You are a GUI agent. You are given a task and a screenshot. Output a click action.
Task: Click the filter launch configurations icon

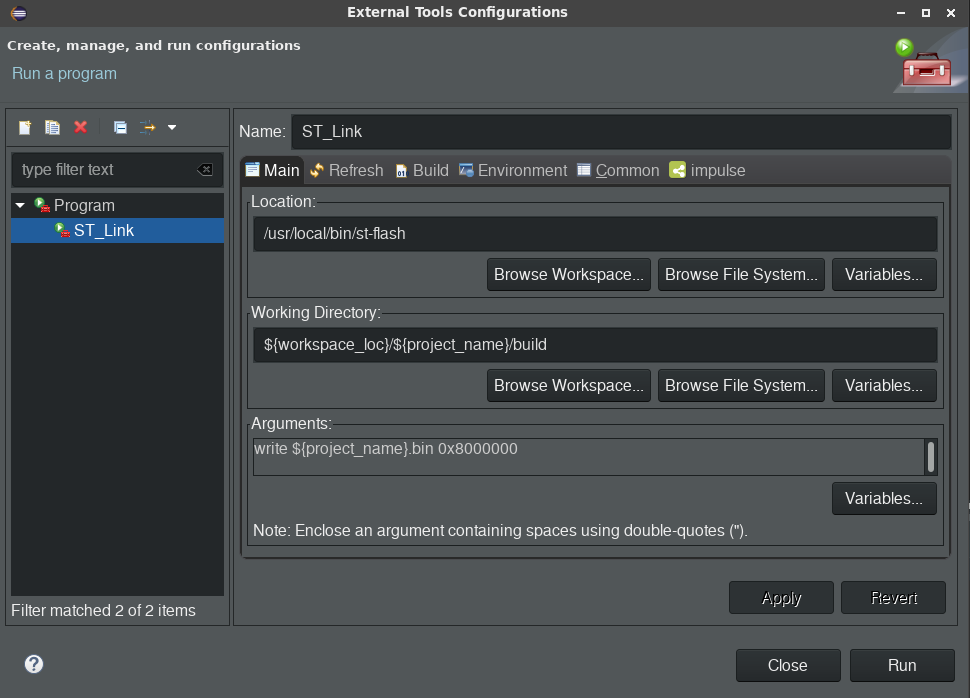[x=148, y=127]
